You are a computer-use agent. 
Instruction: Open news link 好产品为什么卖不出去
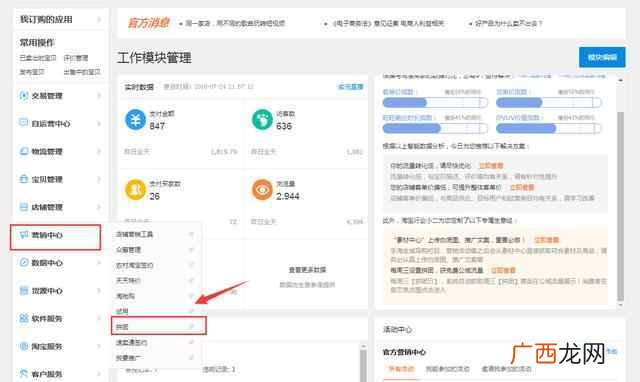pos(509,23)
